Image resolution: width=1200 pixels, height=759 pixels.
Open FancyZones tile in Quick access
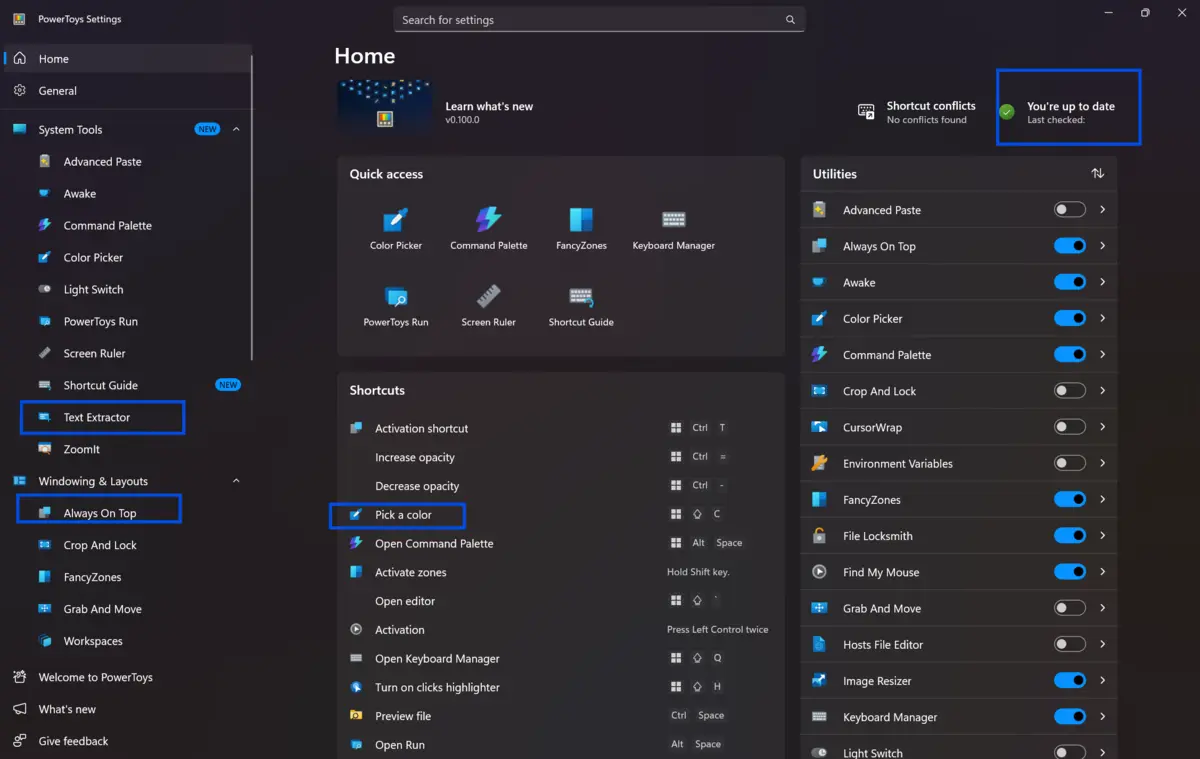click(x=581, y=229)
